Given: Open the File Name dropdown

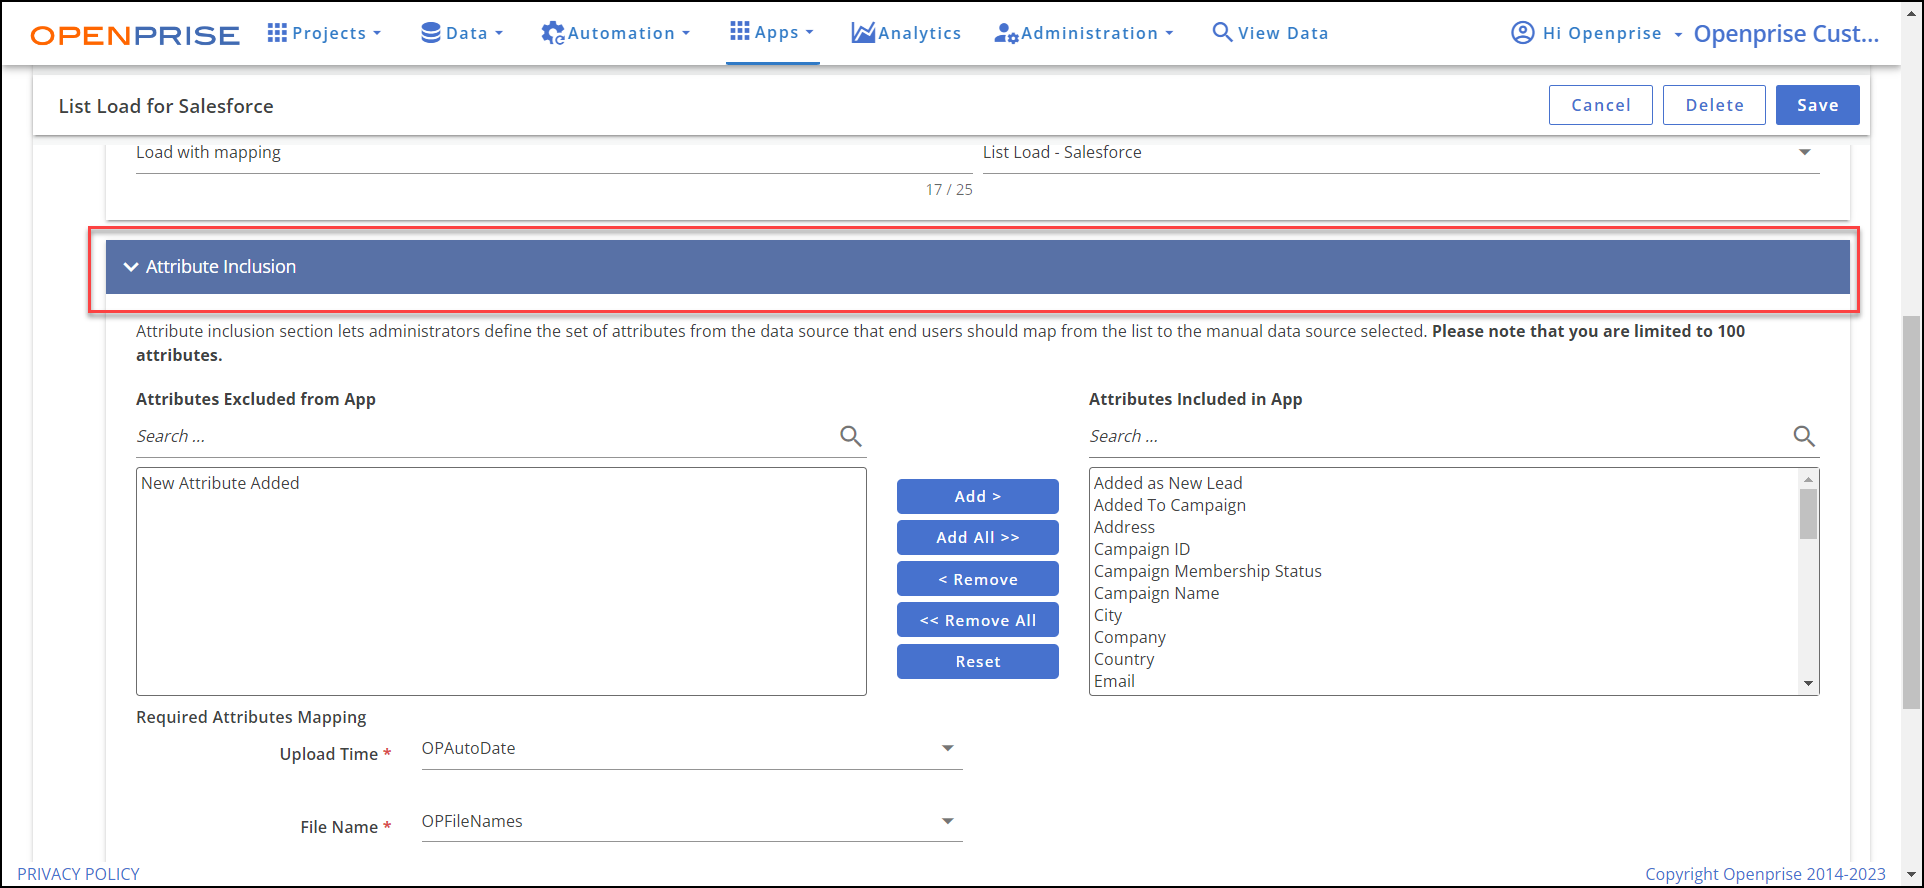Looking at the screenshot, I should point(692,822).
